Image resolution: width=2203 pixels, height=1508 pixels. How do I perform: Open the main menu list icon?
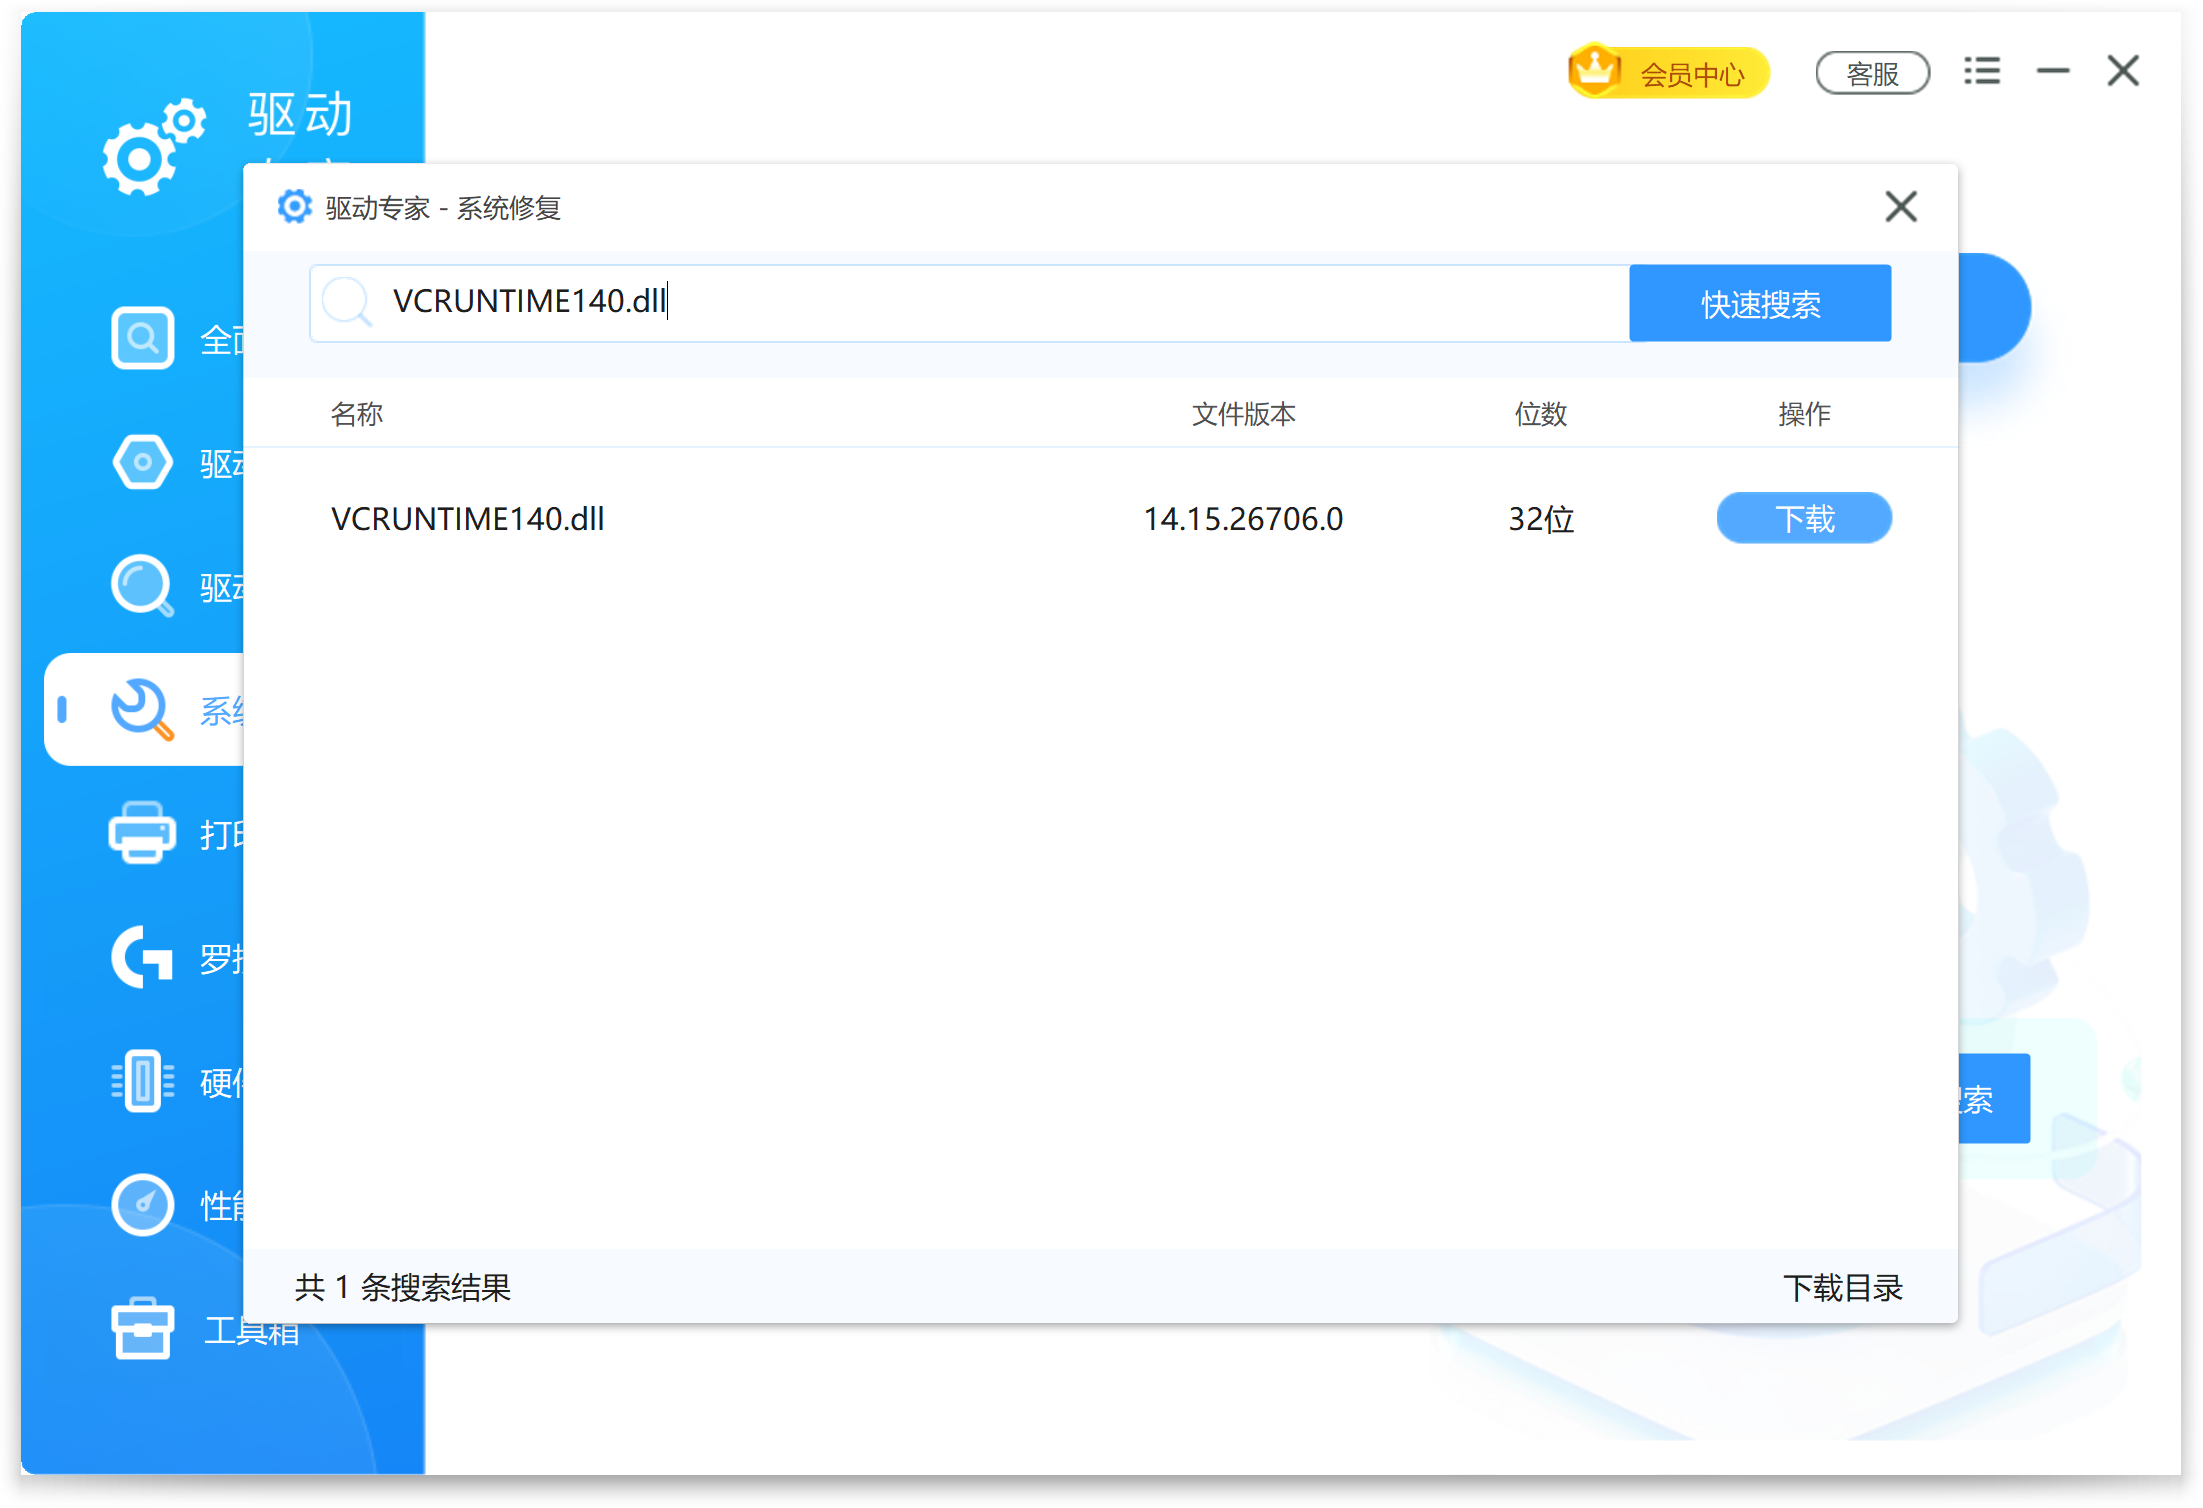(x=1981, y=71)
